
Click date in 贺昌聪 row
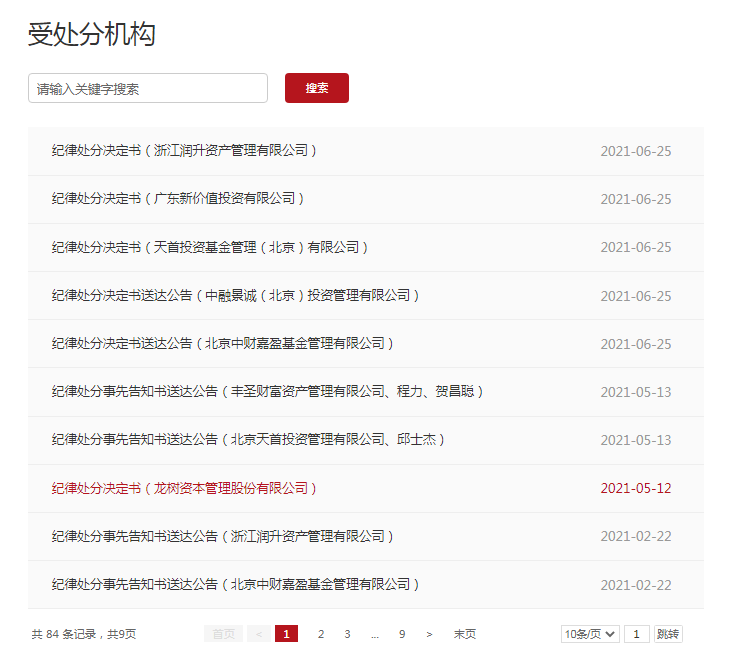click(x=636, y=392)
